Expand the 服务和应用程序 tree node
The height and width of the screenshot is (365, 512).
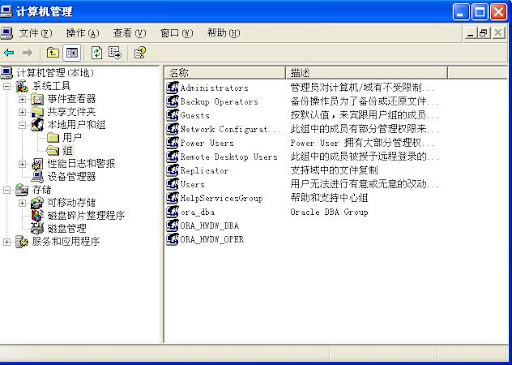pyautogui.click(x=7, y=242)
